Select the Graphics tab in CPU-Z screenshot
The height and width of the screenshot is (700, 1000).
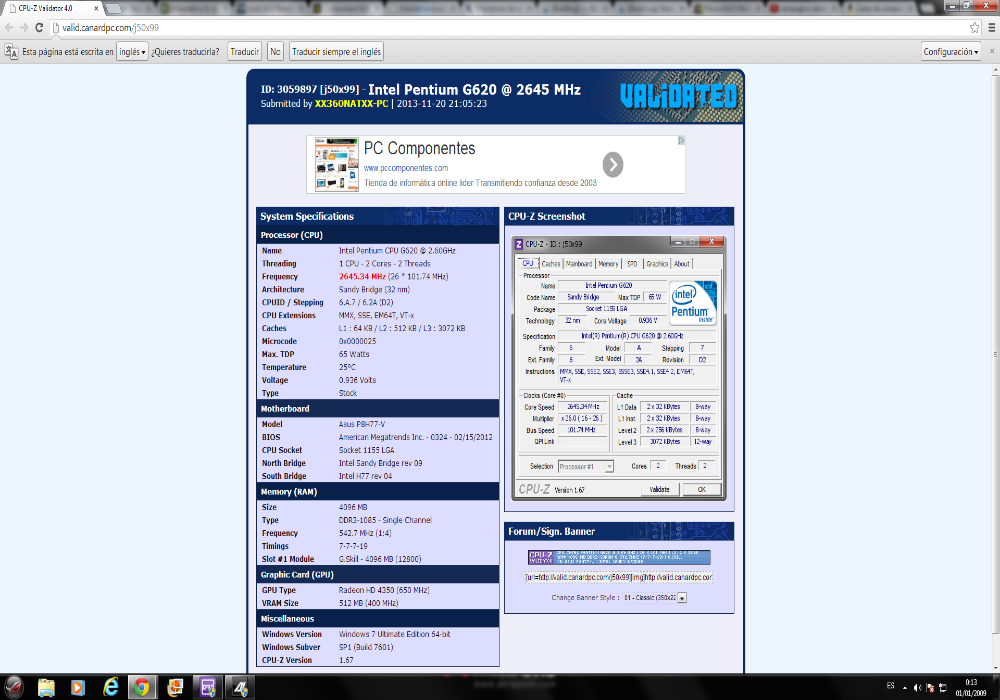[x=657, y=264]
